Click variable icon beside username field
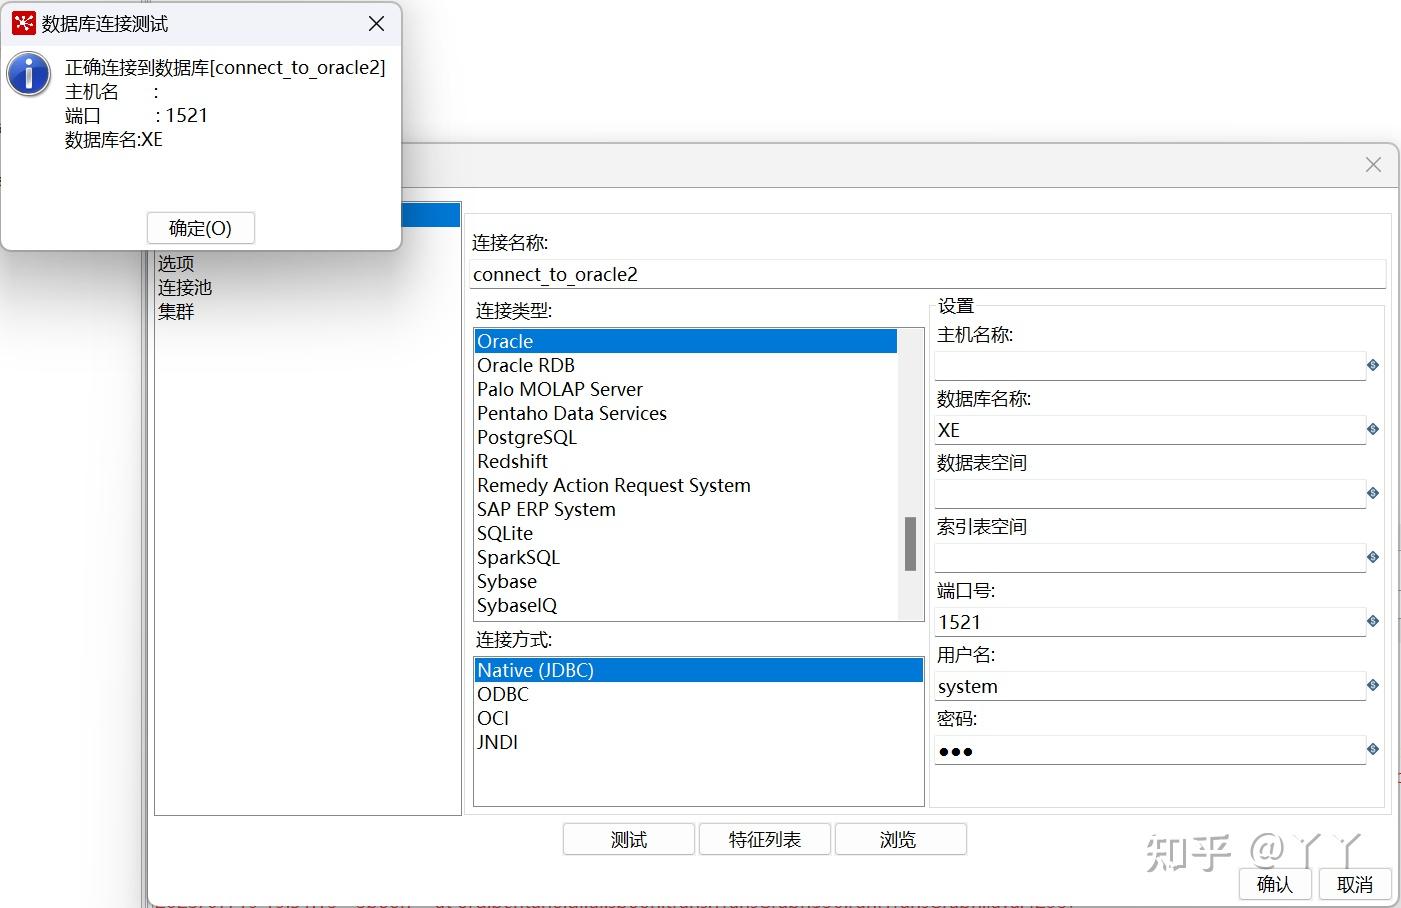This screenshot has width=1401, height=908. pyautogui.click(x=1373, y=685)
